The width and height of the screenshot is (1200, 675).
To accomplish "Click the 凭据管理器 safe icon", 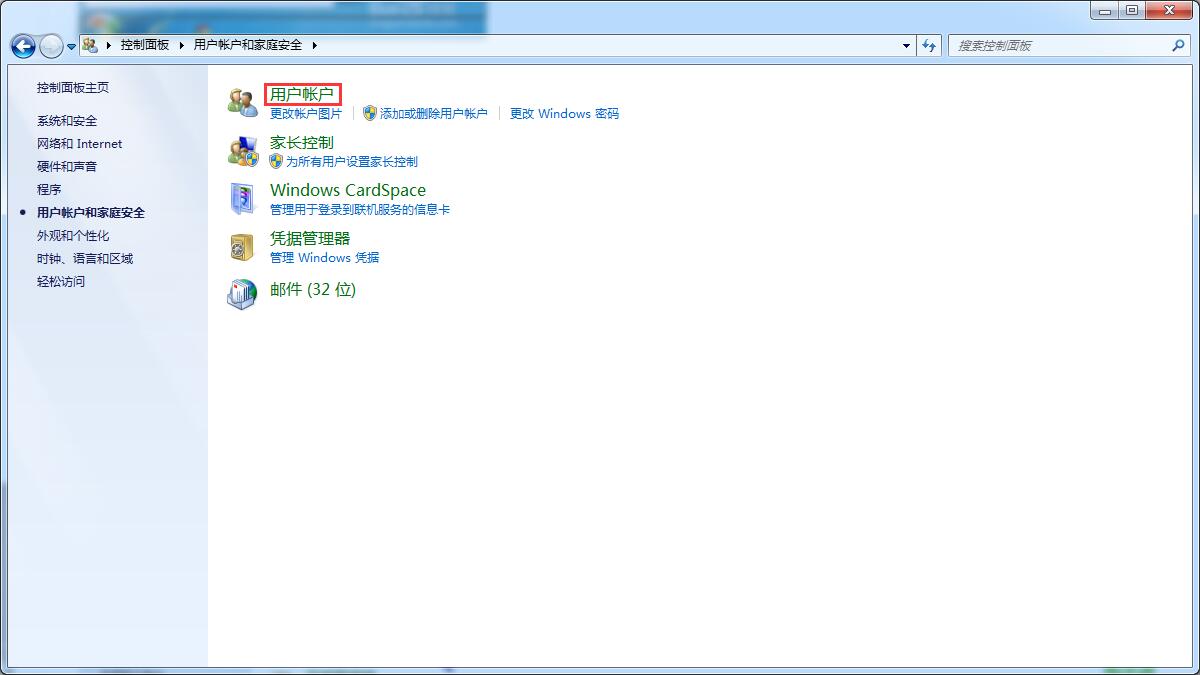I will coord(242,247).
